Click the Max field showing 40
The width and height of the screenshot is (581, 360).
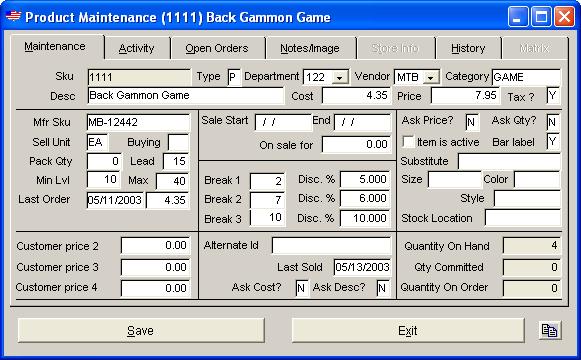(172, 181)
